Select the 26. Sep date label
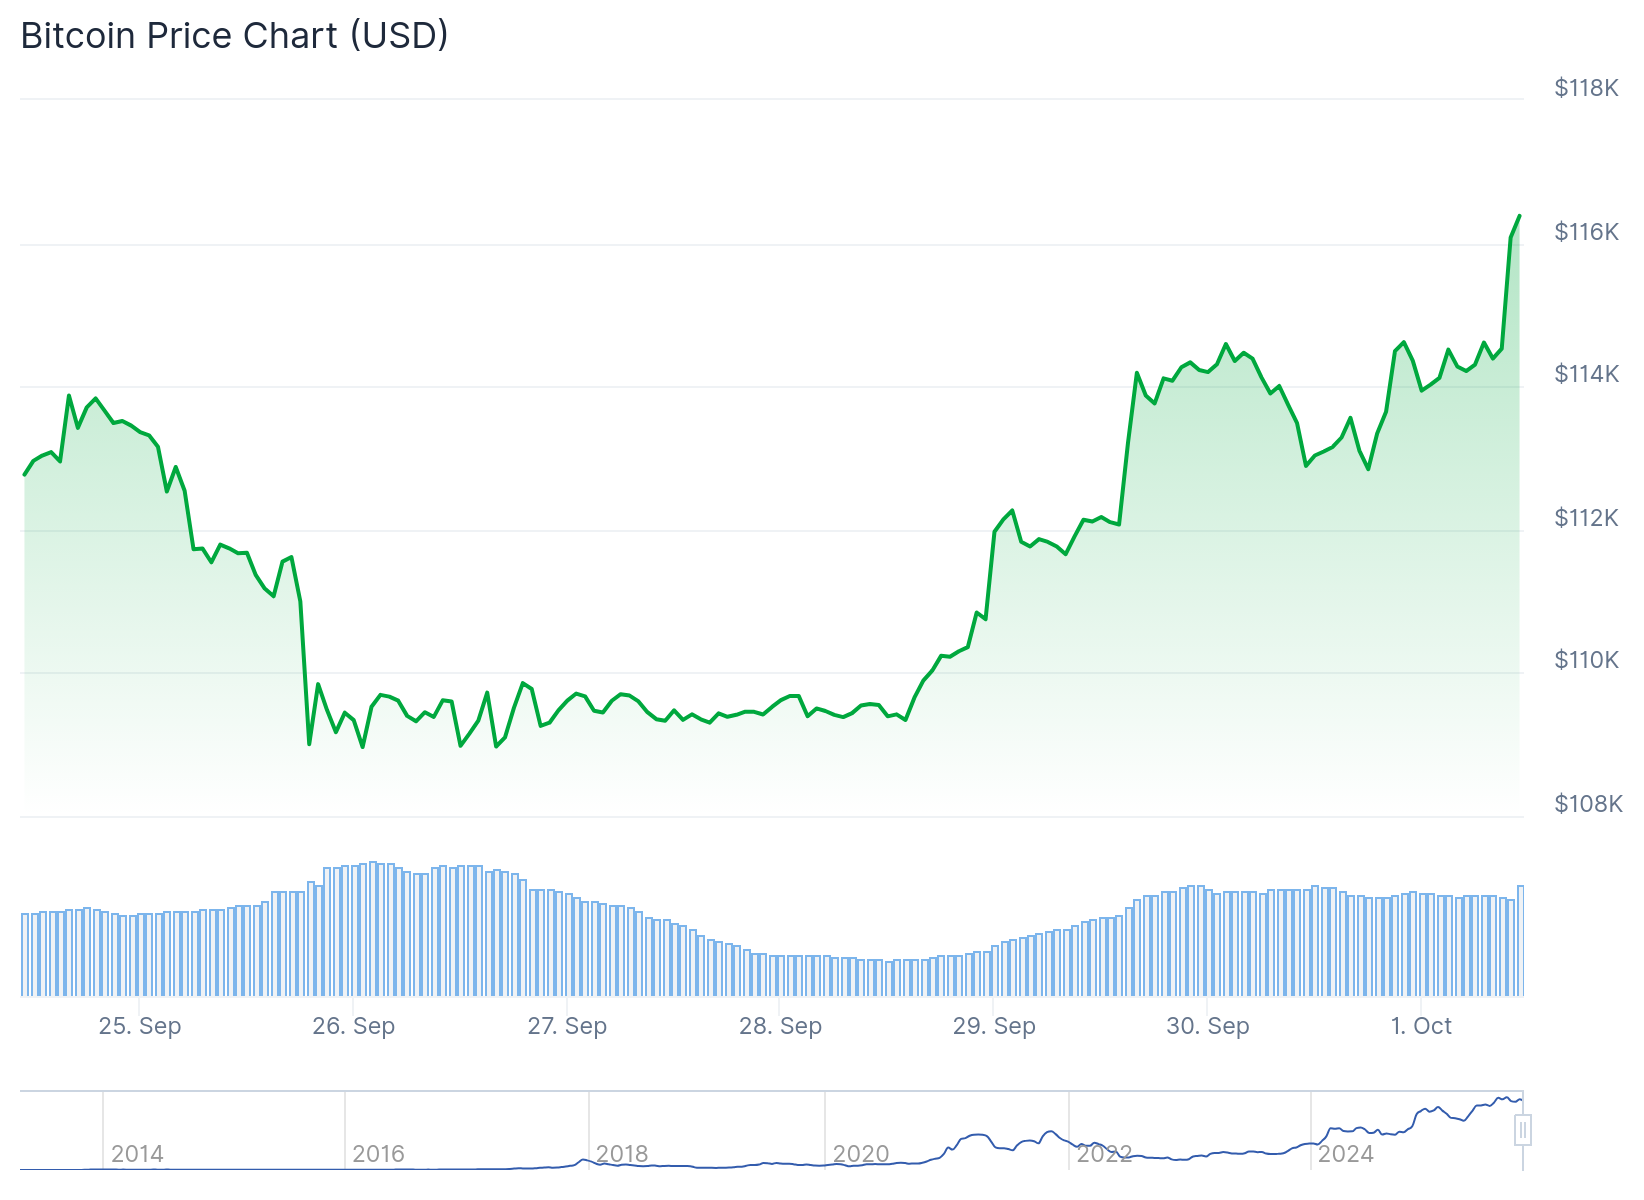 point(354,1026)
